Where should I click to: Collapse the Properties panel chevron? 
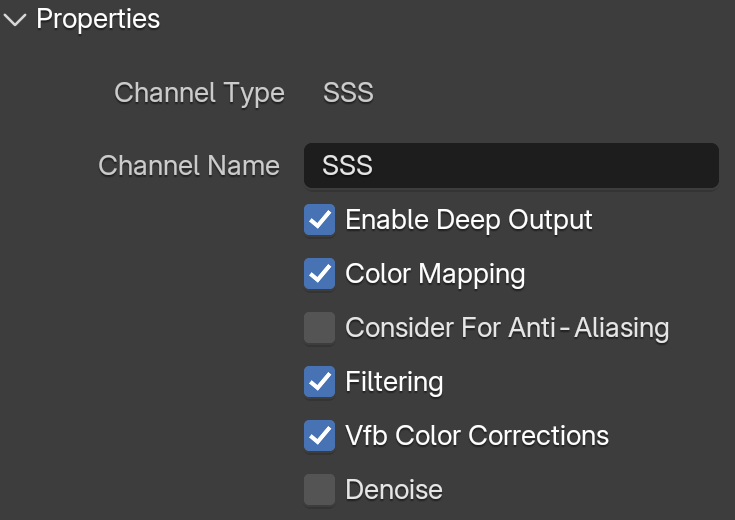pyautogui.click(x=15, y=20)
